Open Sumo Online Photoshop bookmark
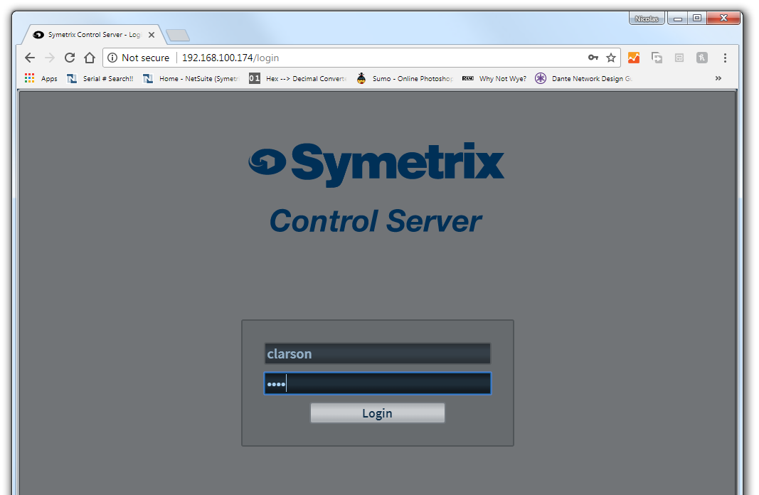Viewport: 759px width, 495px height. coord(404,78)
